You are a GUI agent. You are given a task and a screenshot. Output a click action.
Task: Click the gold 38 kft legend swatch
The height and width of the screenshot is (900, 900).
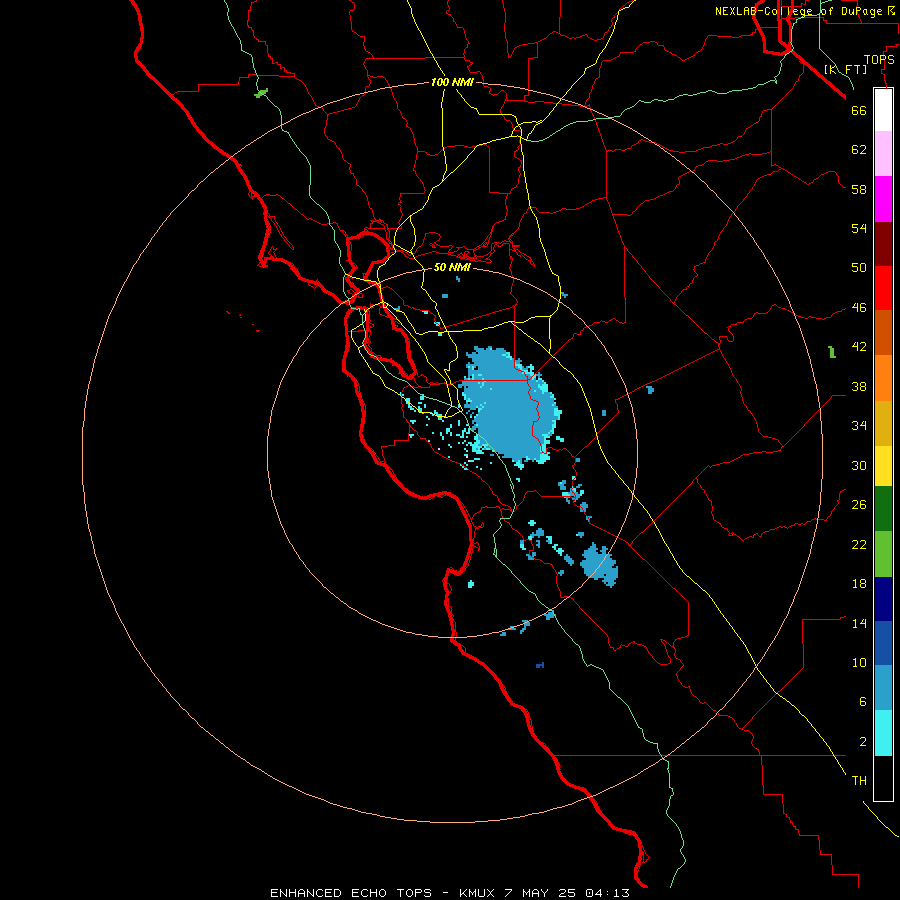pos(883,423)
